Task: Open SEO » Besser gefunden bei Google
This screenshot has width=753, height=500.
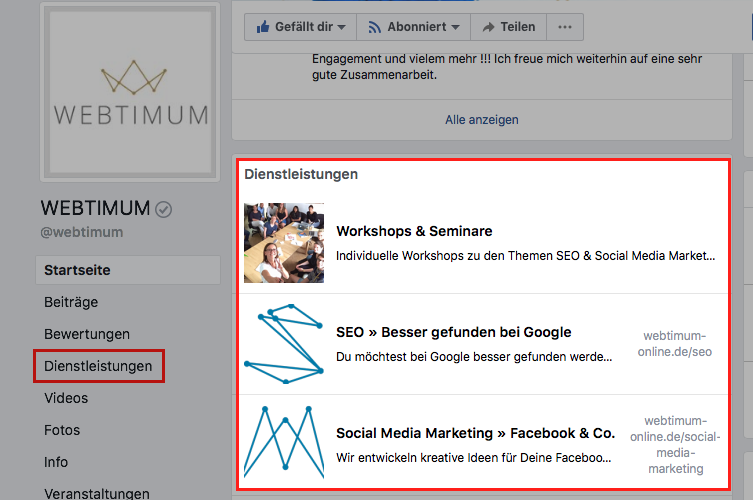Action: tap(453, 332)
